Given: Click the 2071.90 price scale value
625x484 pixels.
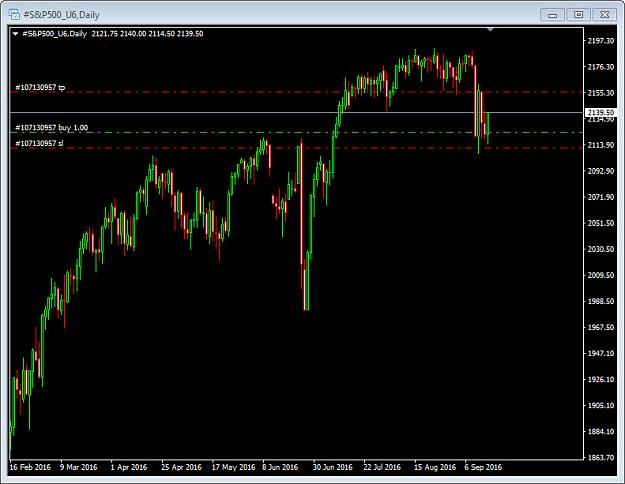Looking at the screenshot, I should click(x=601, y=197).
